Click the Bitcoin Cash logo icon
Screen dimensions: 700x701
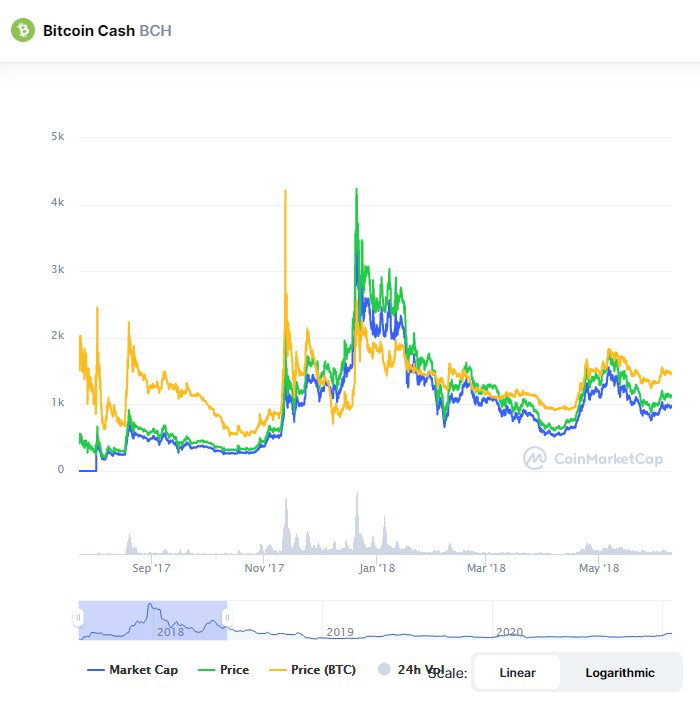(23, 30)
